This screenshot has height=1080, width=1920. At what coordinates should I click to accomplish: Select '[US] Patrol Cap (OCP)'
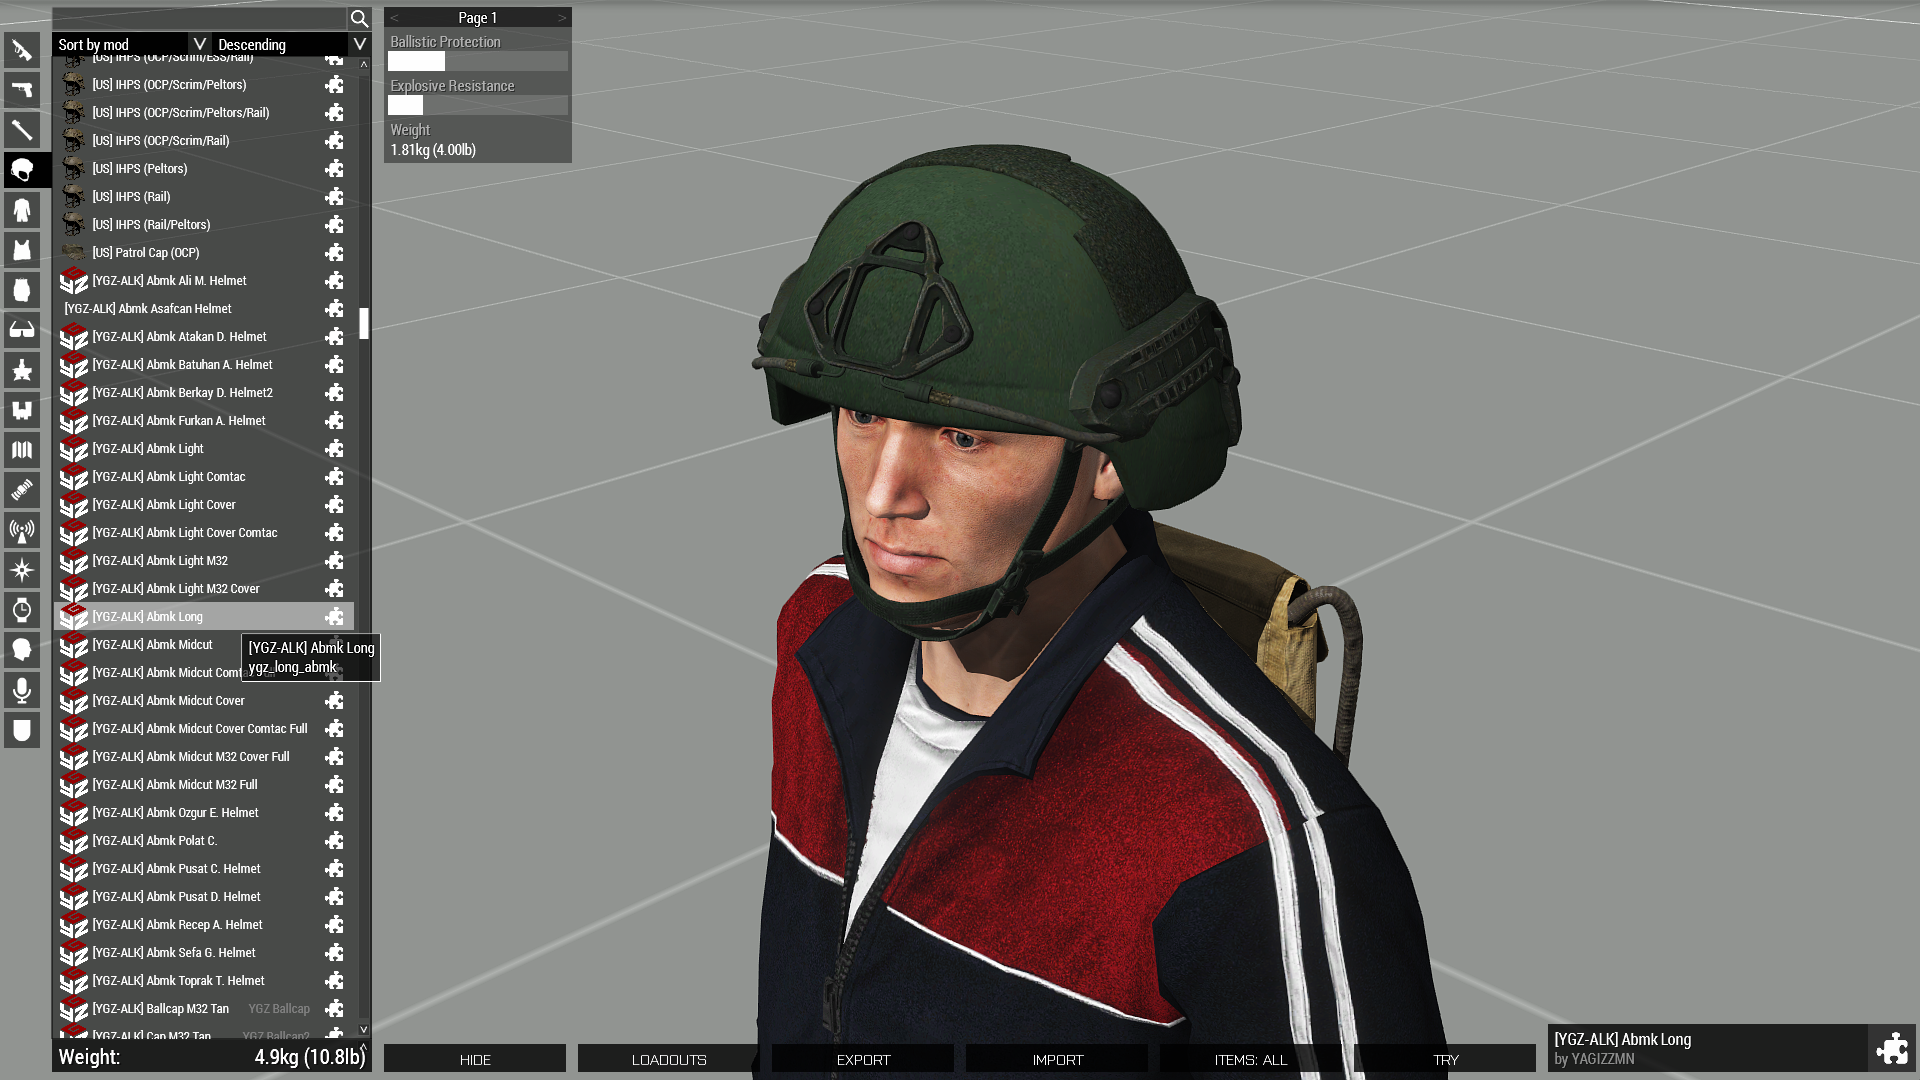tap(204, 253)
